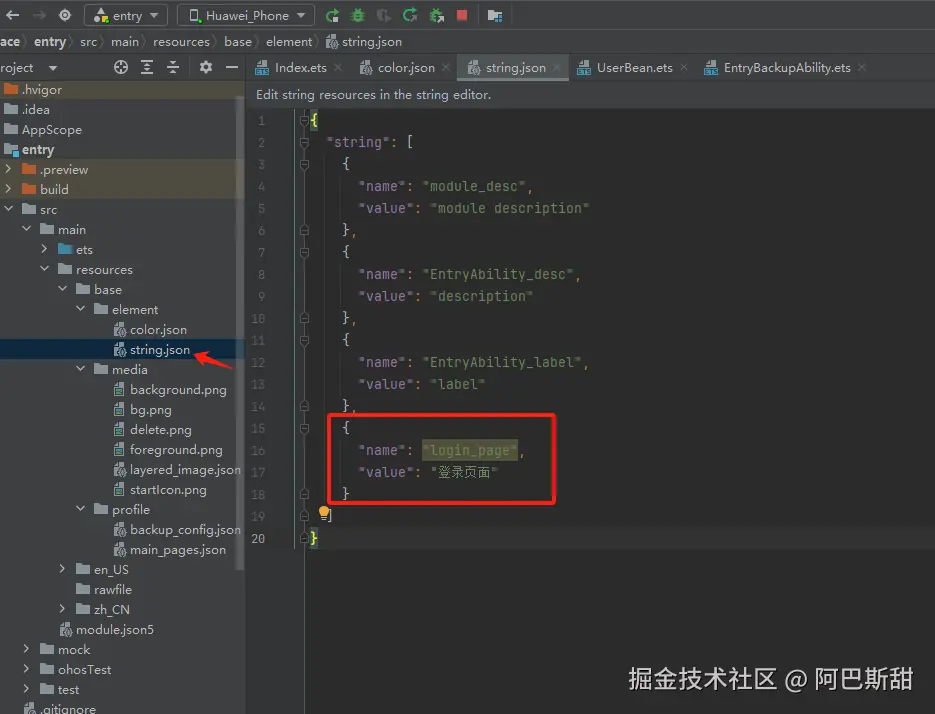This screenshot has height=714, width=935.
Task: Open the Huawei_Phone device dropdown
Action: [x=246, y=16]
